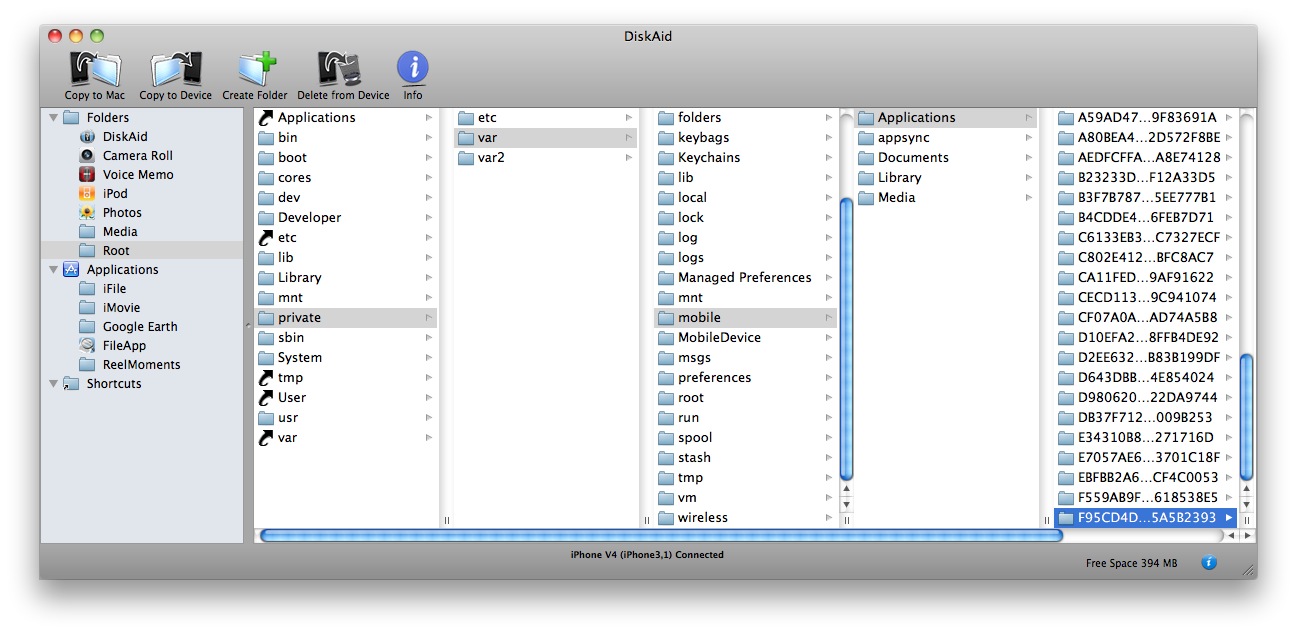Screen dimensions: 1297x634
Task: Select the Photos sidebar item
Action: (x=122, y=213)
